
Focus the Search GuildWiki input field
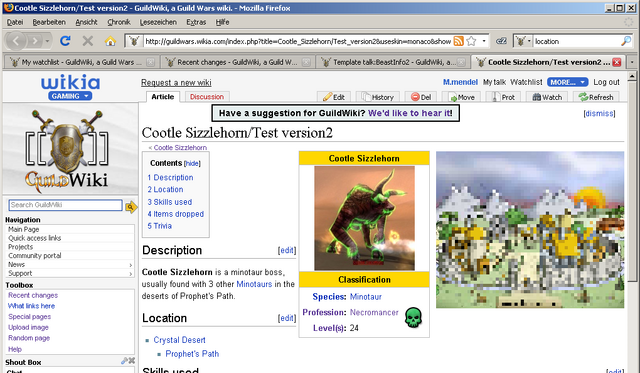65,205
